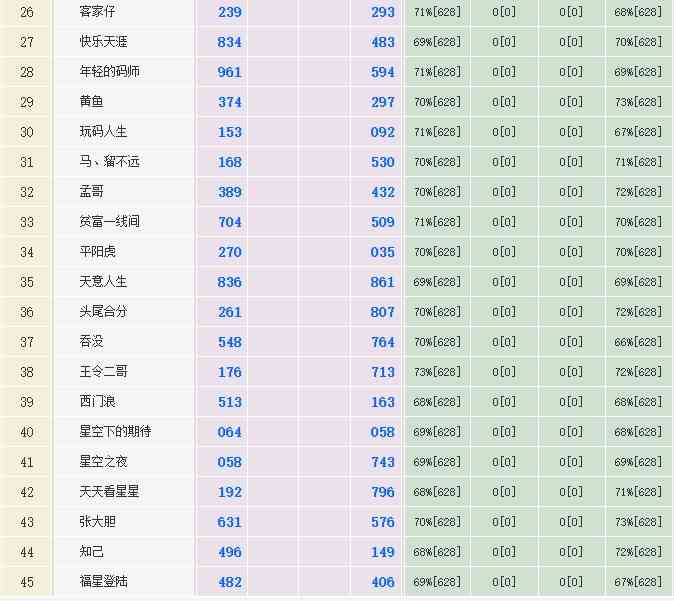Click the name 黄鱼 in row 29
Image resolution: width=674 pixels, height=601 pixels.
tap(91, 102)
